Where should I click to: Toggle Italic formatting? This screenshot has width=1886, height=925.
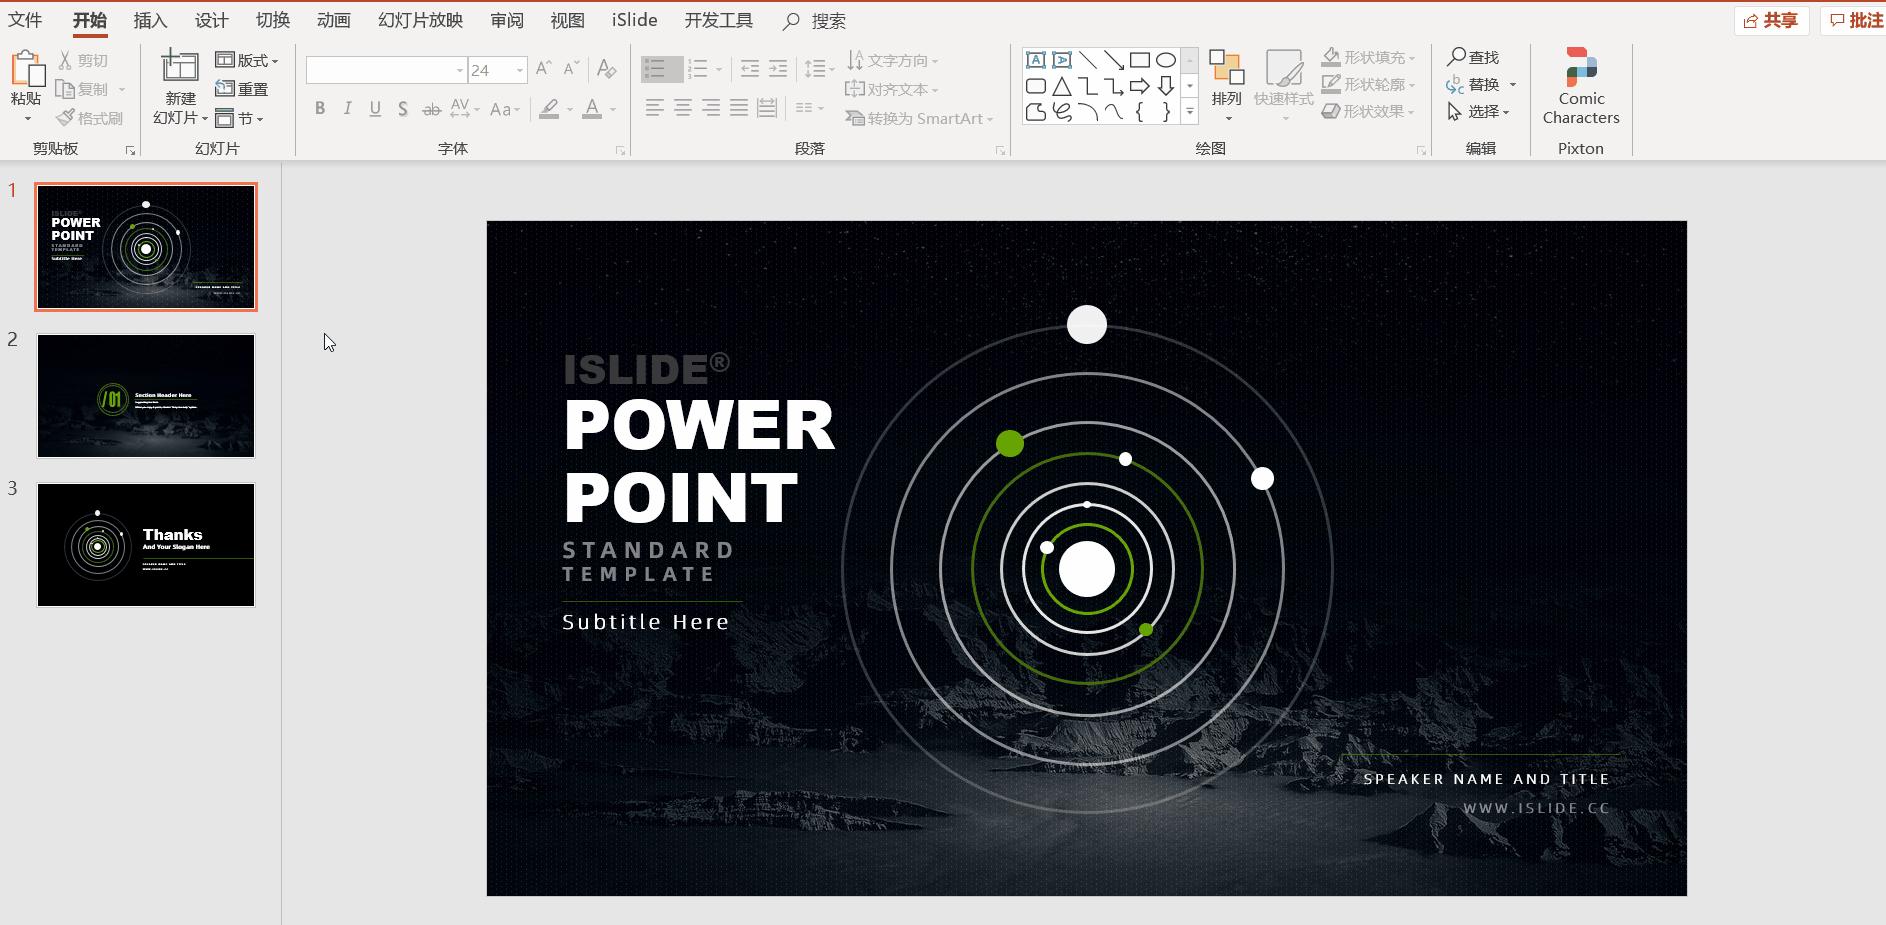click(347, 108)
